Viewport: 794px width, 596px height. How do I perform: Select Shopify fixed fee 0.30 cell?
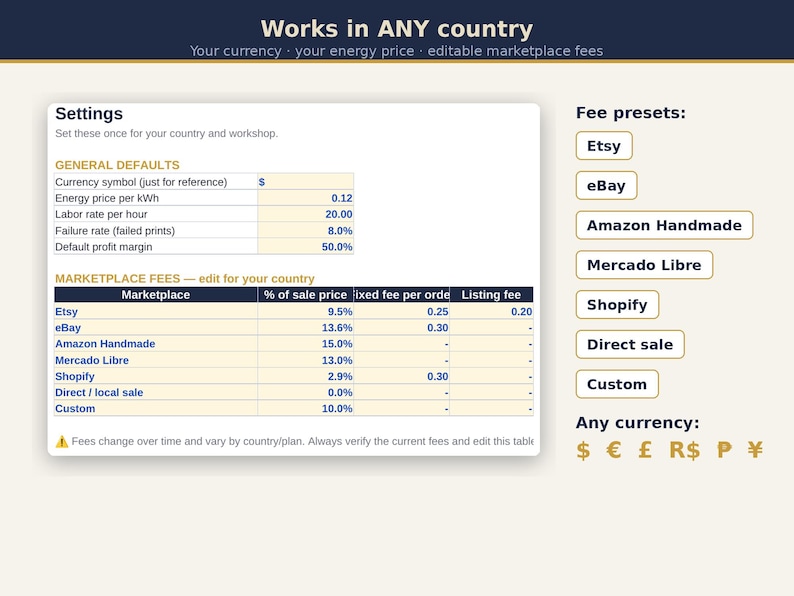[402, 376]
